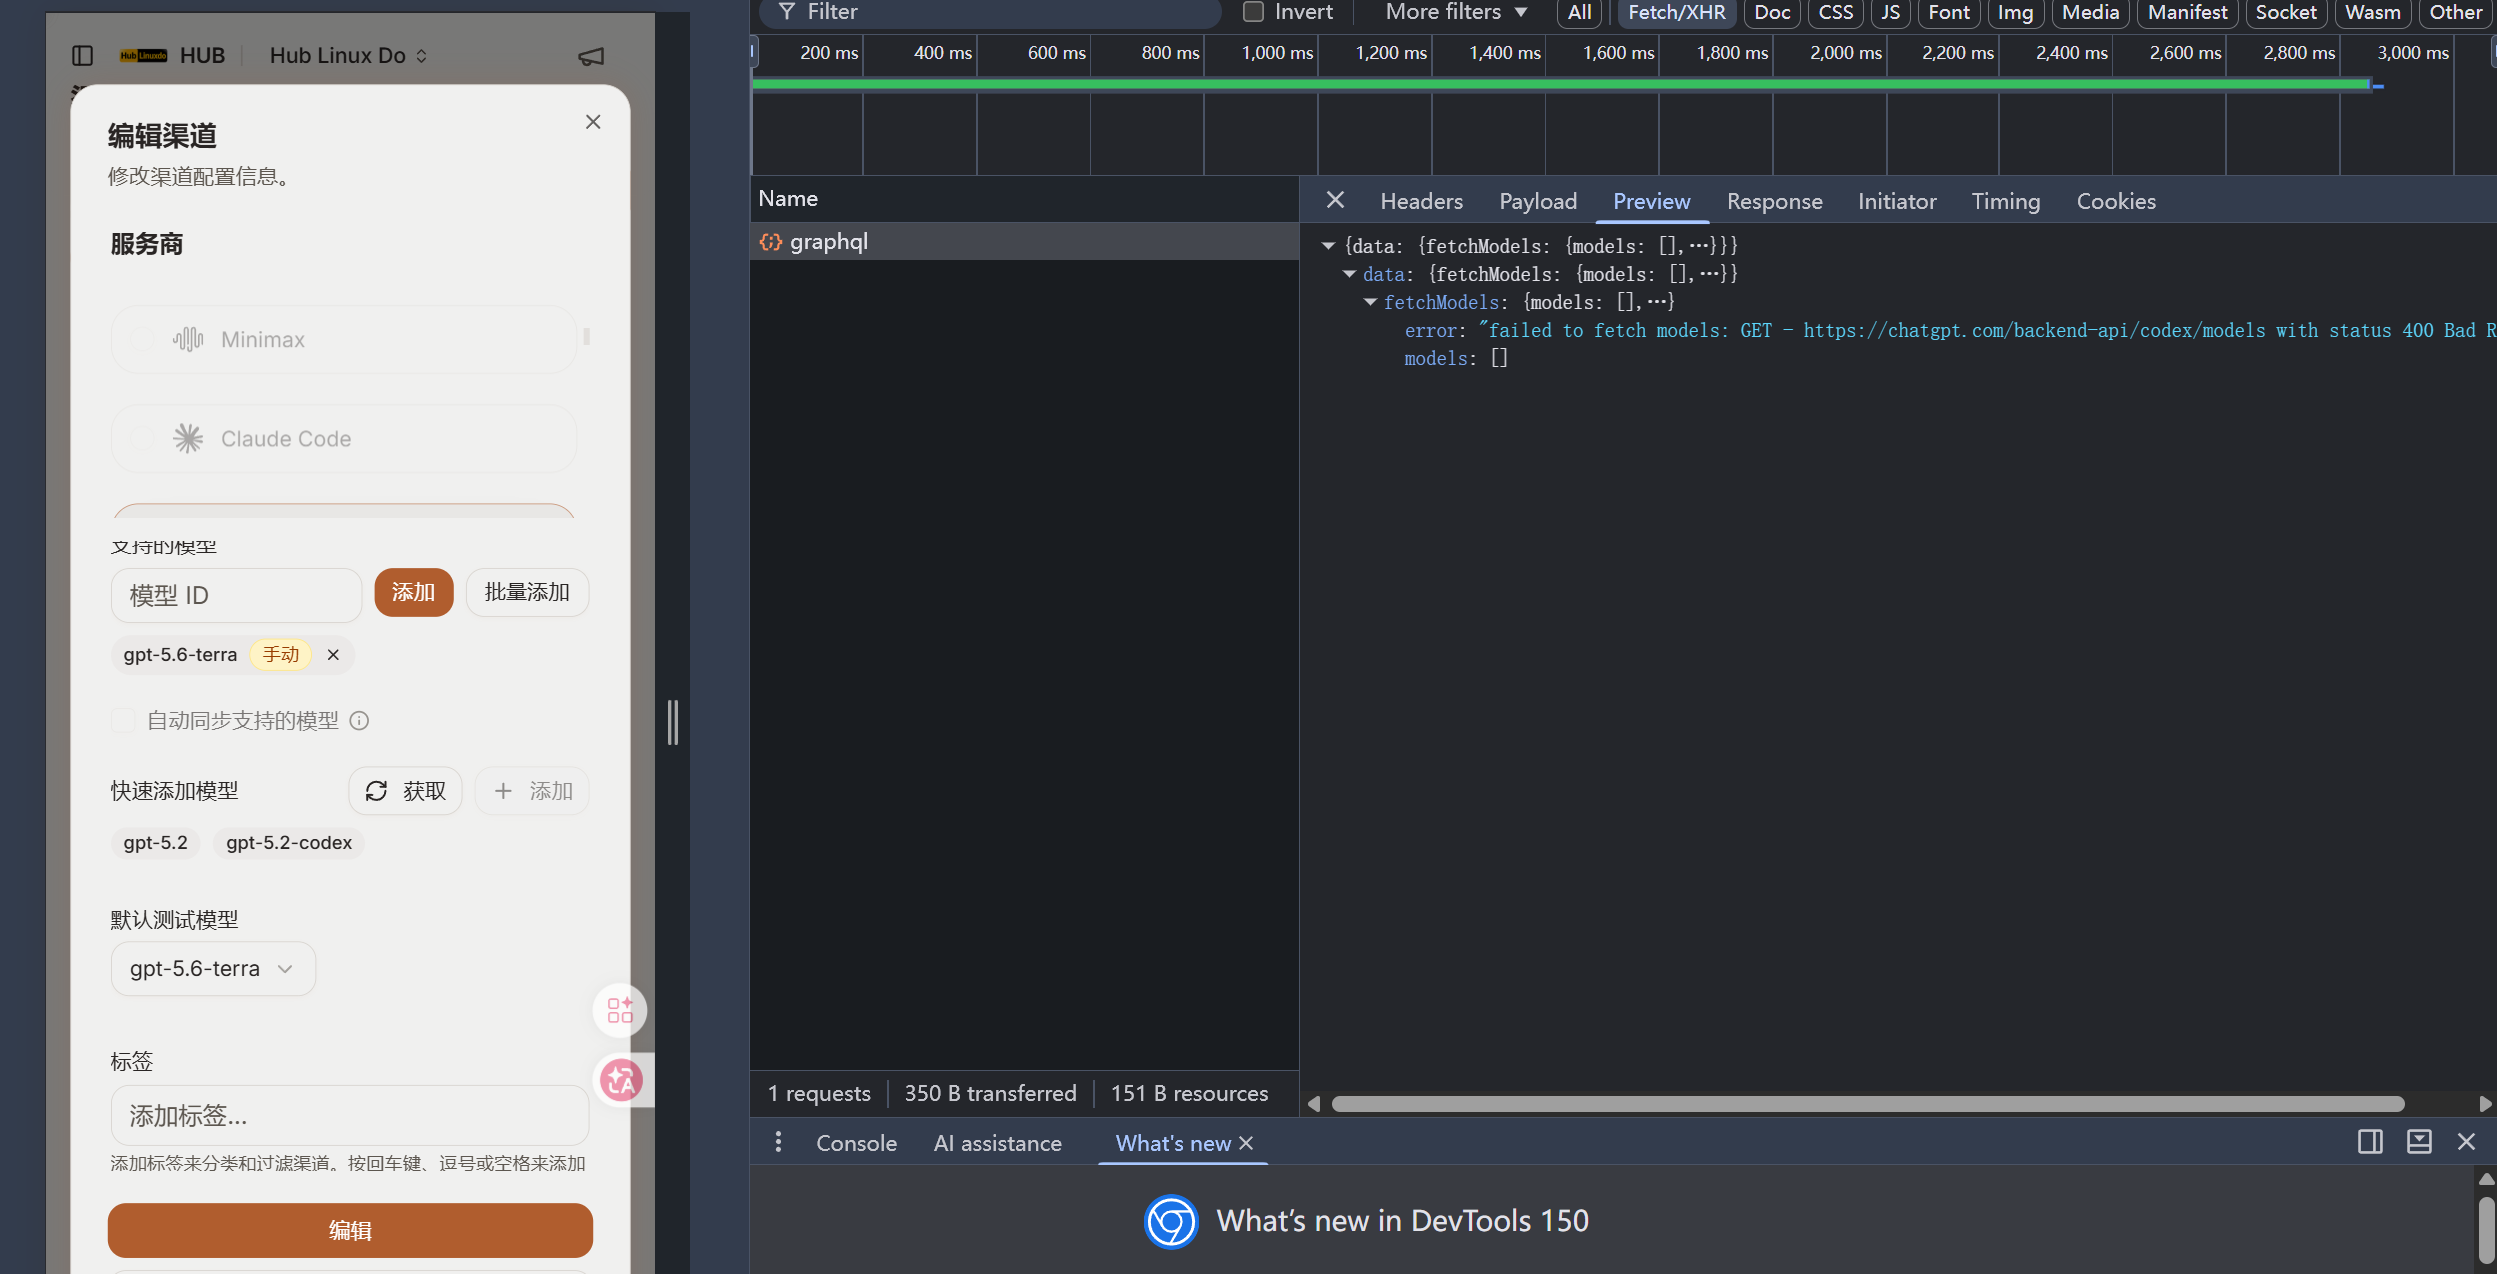The image size is (2497, 1274).
Task: Click the network timeline overview green bar
Action: click(x=1560, y=85)
